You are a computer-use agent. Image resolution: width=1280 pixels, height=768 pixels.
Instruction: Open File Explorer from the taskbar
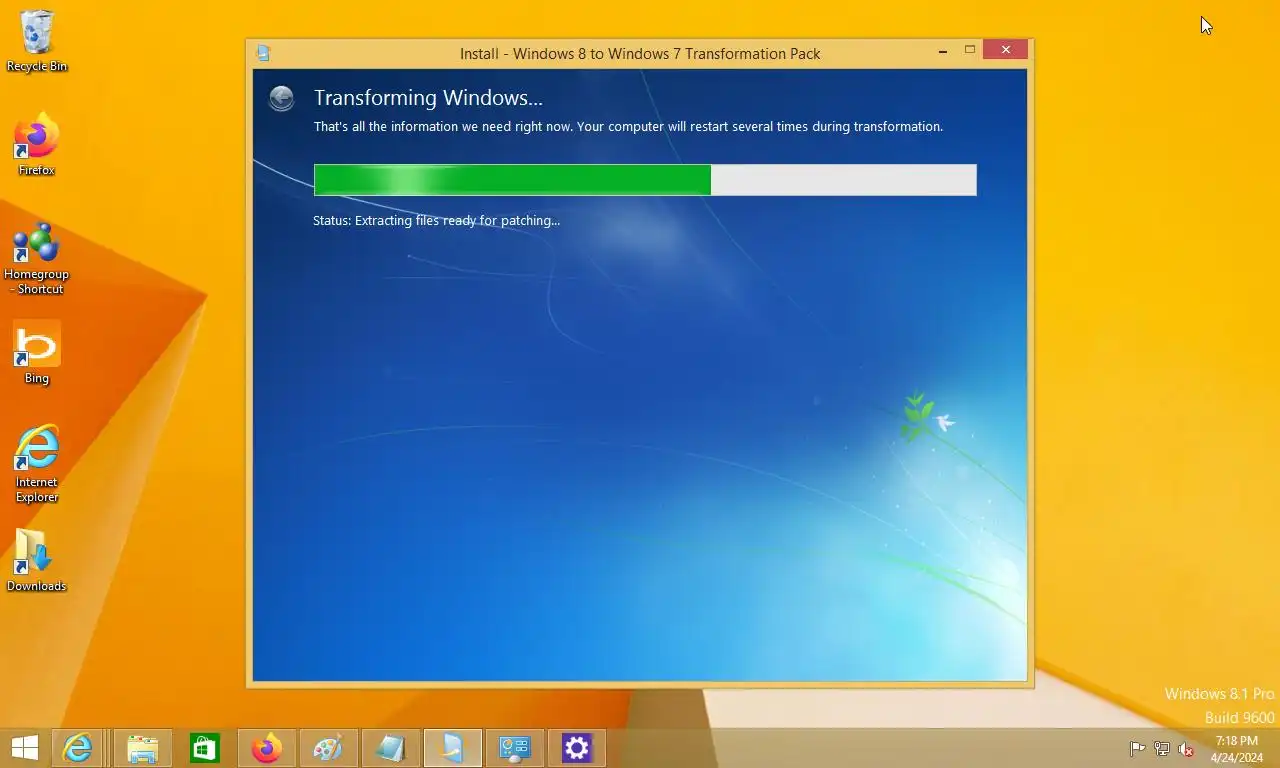pyautogui.click(x=143, y=748)
